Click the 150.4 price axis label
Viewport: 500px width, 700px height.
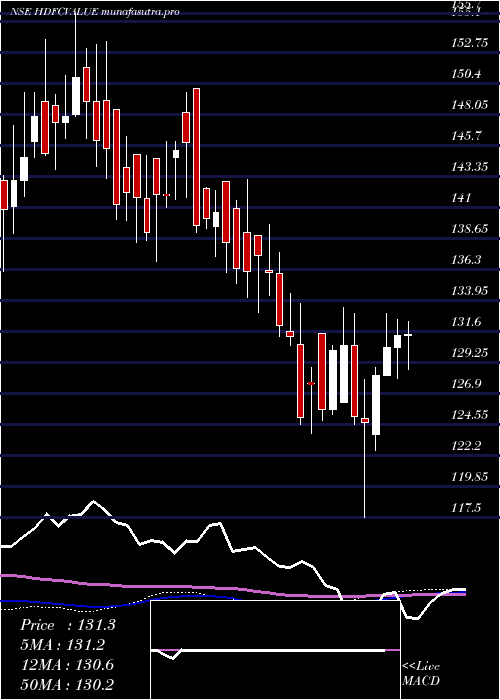pyautogui.click(x=467, y=74)
